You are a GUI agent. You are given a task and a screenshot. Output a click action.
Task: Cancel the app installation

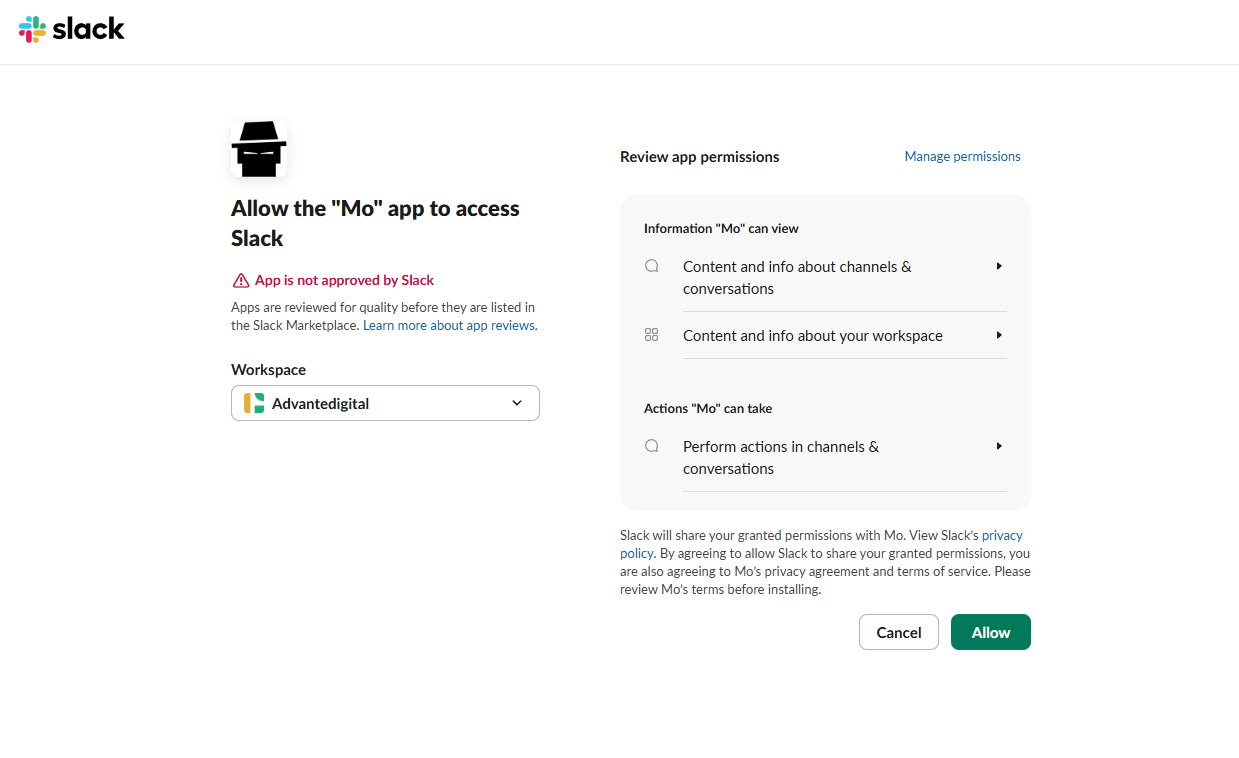coord(898,632)
